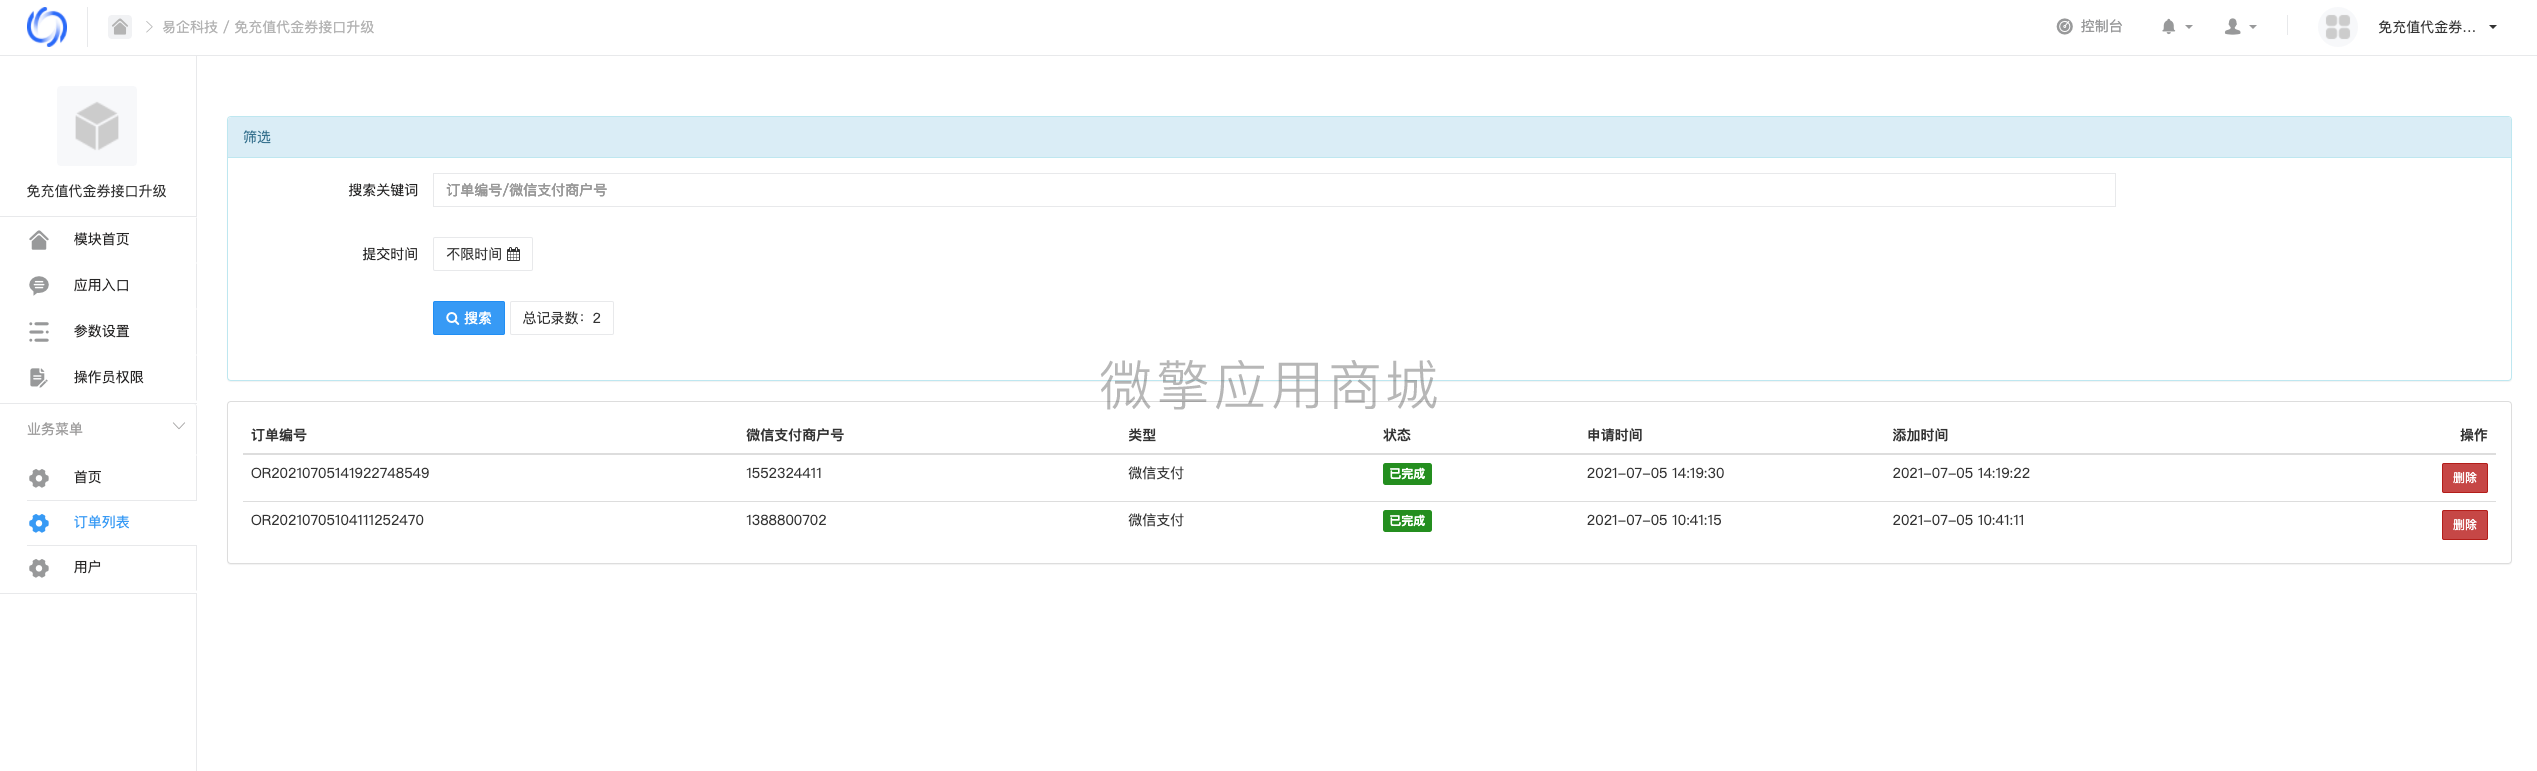Image resolution: width=2537 pixels, height=771 pixels.
Task: Click the 申请时间 column header
Action: point(1615,435)
